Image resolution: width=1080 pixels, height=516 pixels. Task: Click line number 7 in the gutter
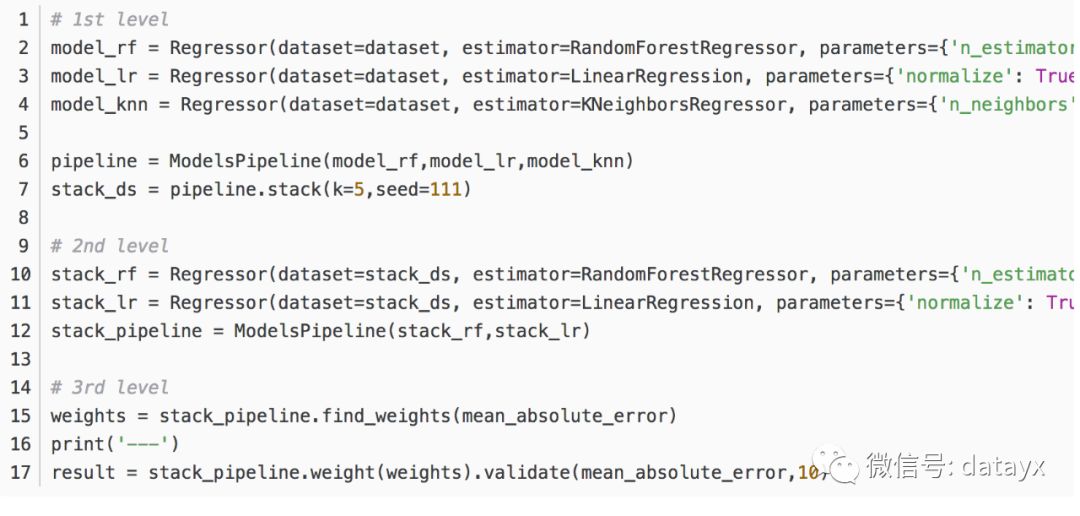coord(23,189)
